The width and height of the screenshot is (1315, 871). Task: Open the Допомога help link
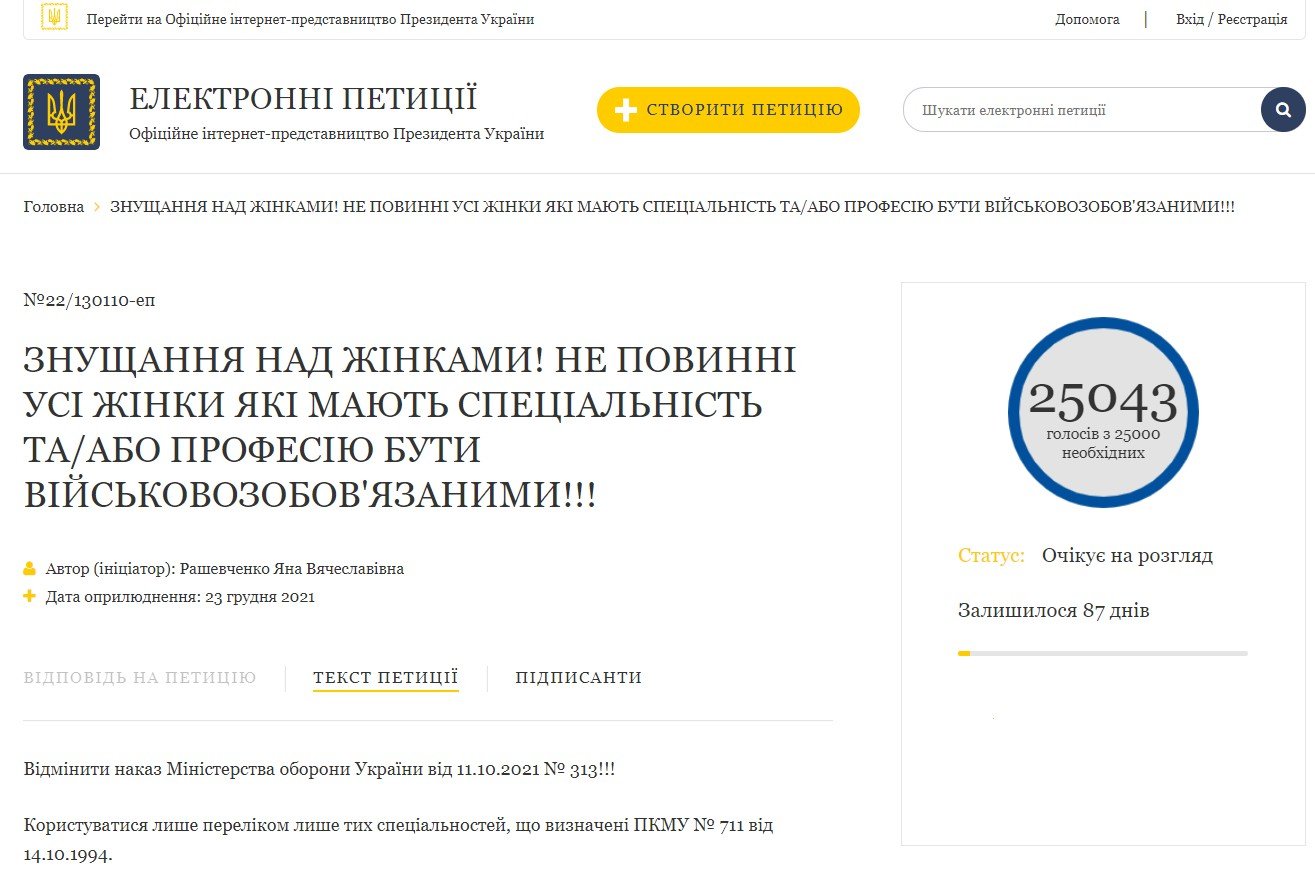[x=1087, y=19]
